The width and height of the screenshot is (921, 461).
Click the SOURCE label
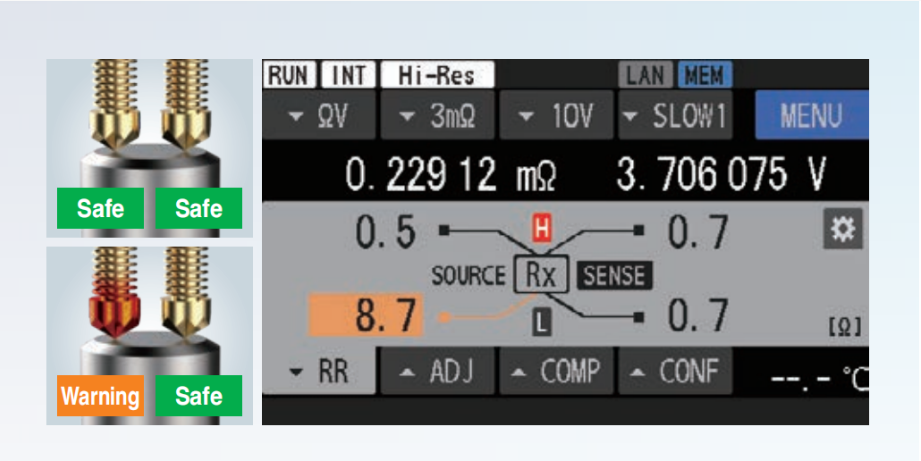[468, 275]
